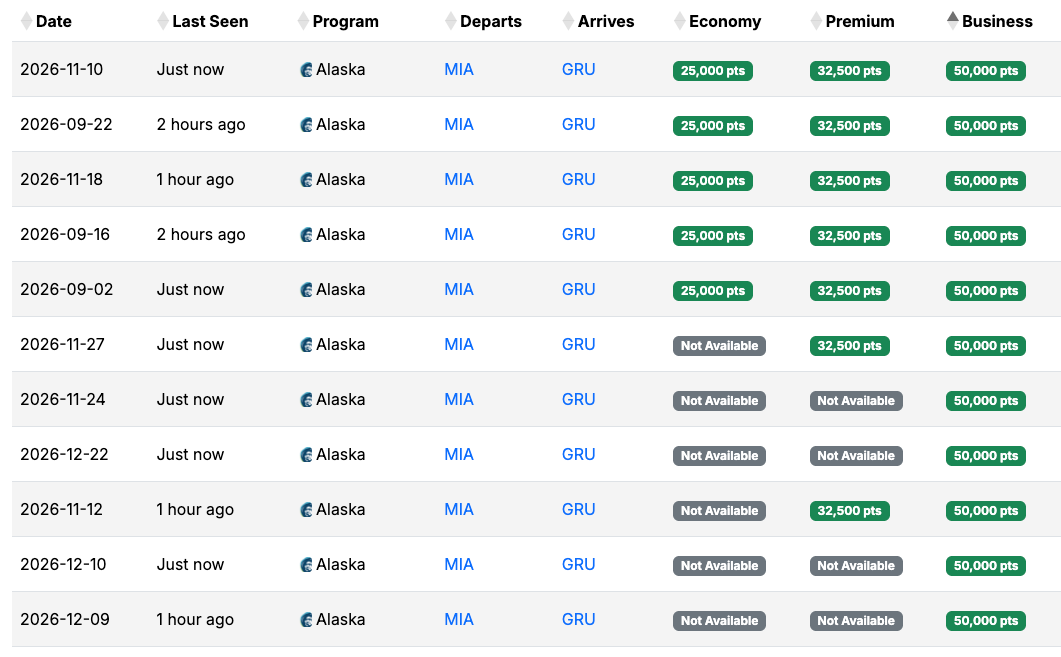
Task: Click the sort arrows next to Last Seen
Action: tap(163, 21)
